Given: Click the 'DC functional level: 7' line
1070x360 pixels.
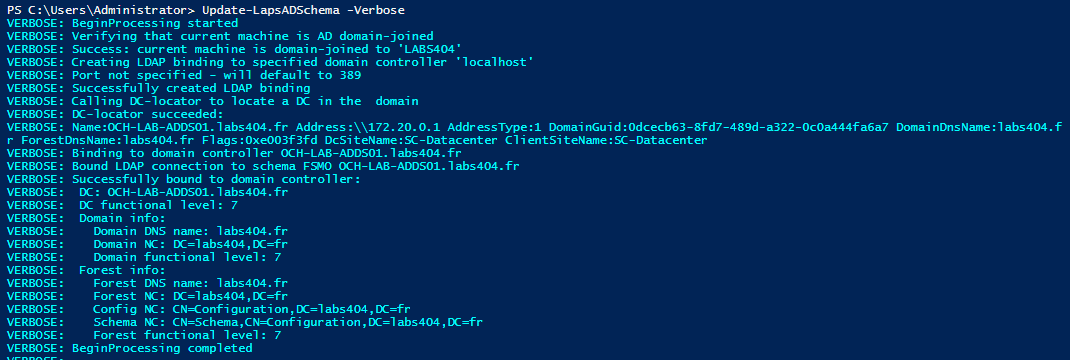Looking at the screenshot, I should coord(122,205).
